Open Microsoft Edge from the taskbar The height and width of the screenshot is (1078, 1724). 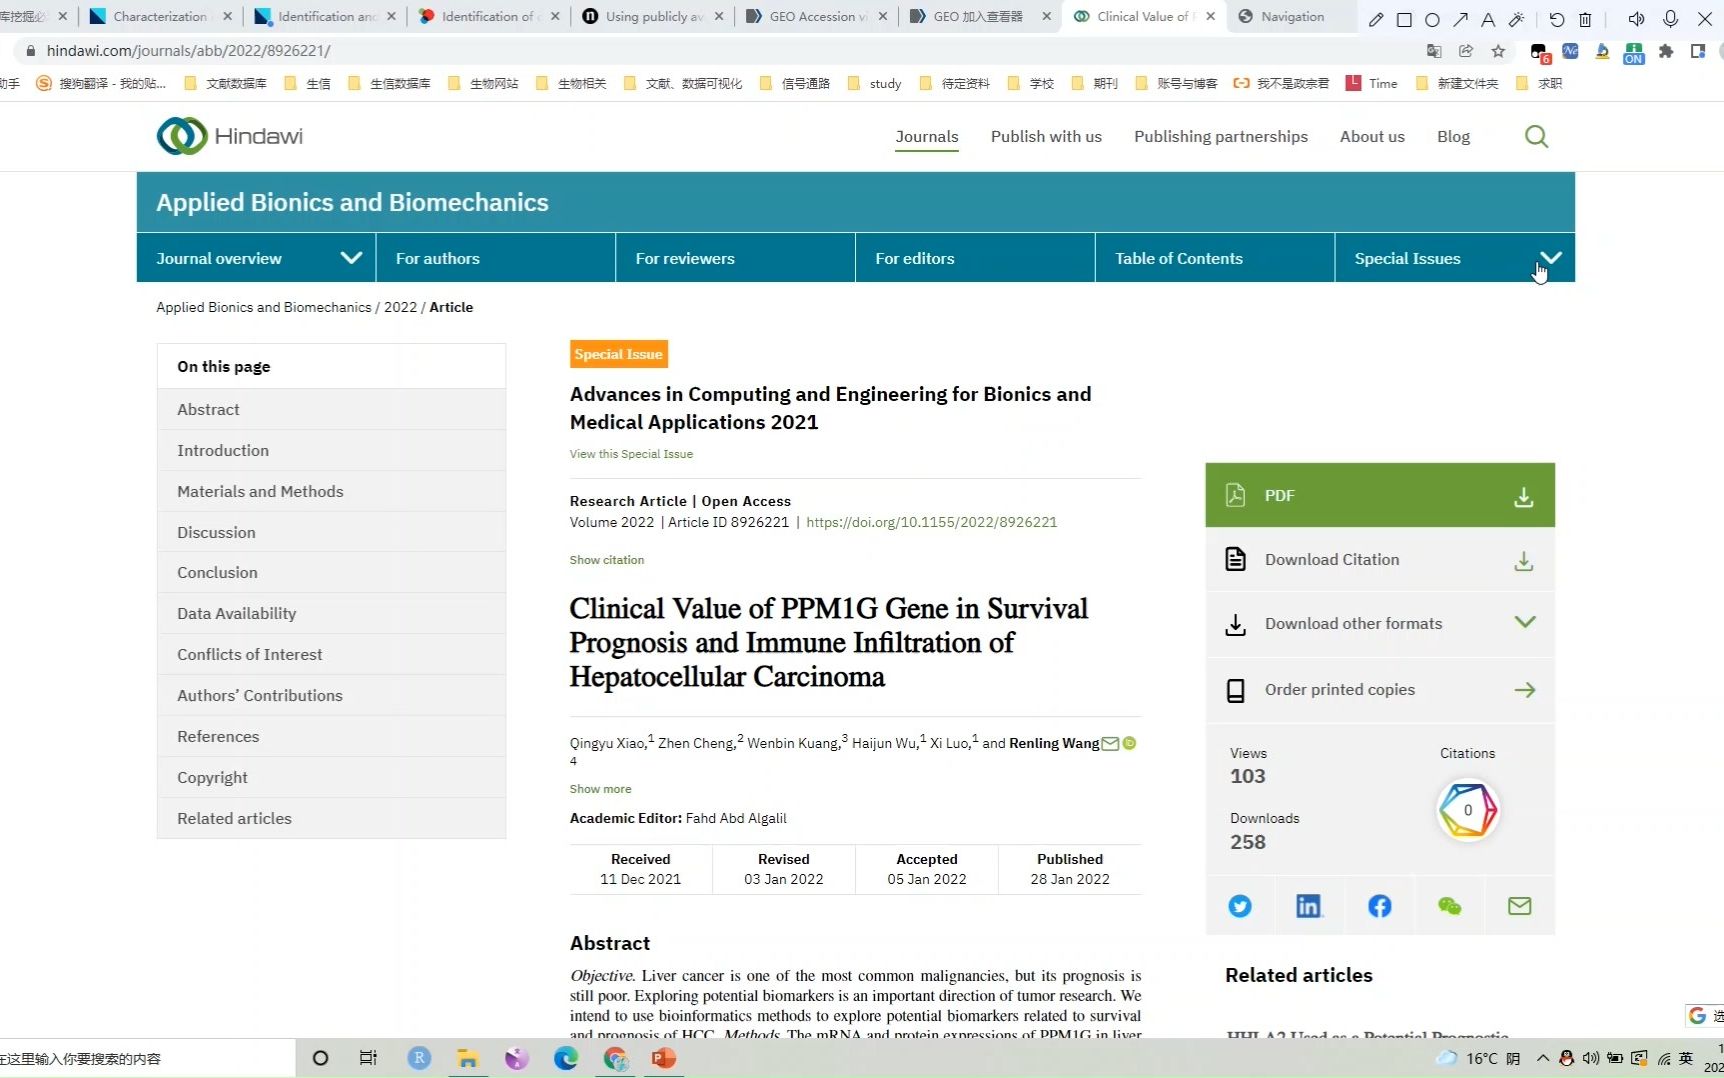click(x=566, y=1058)
